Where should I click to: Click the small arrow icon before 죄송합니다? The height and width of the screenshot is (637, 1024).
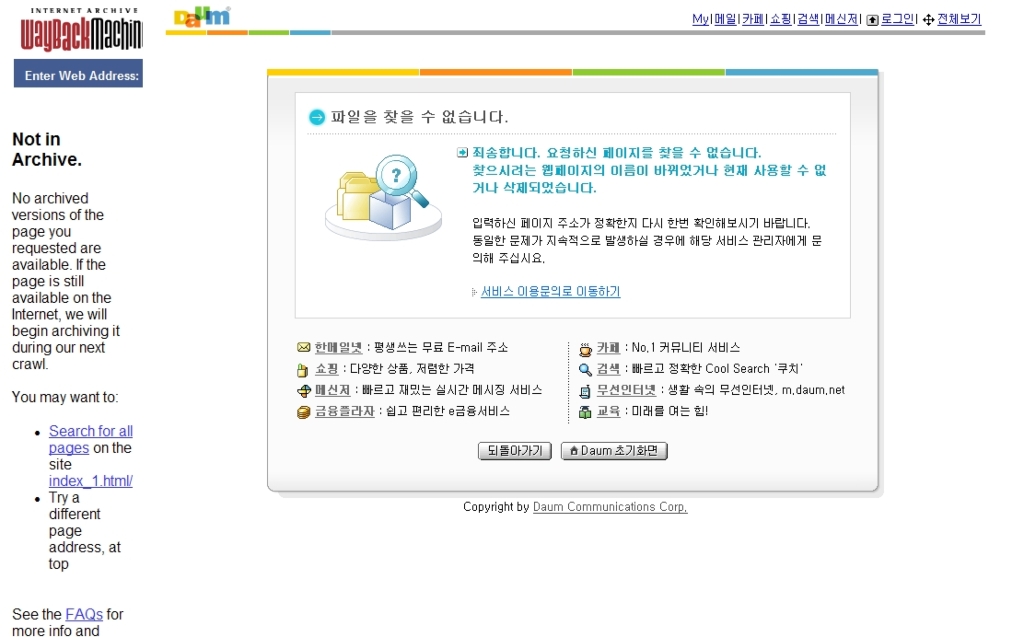click(462, 153)
